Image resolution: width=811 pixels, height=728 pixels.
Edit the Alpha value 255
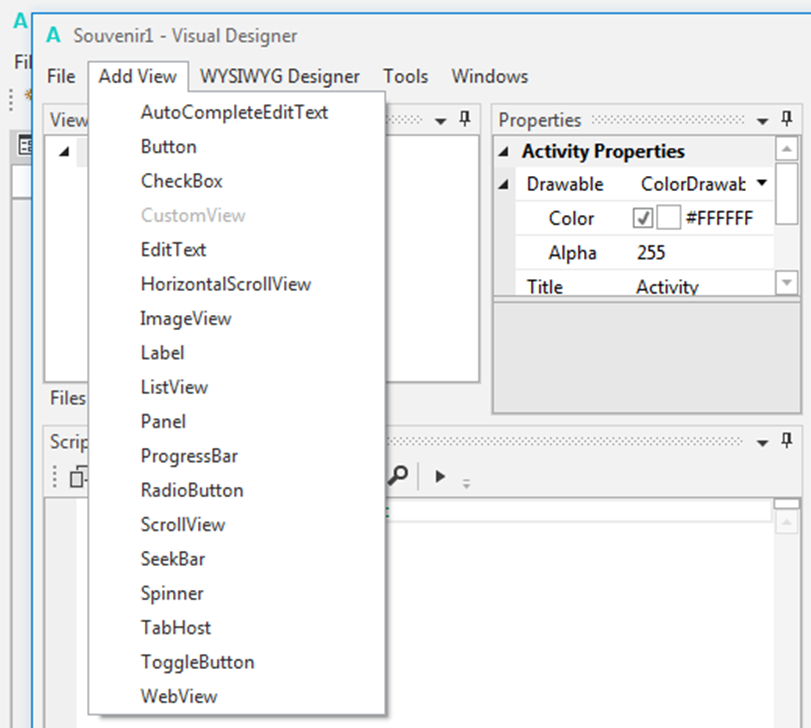point(651,253)
